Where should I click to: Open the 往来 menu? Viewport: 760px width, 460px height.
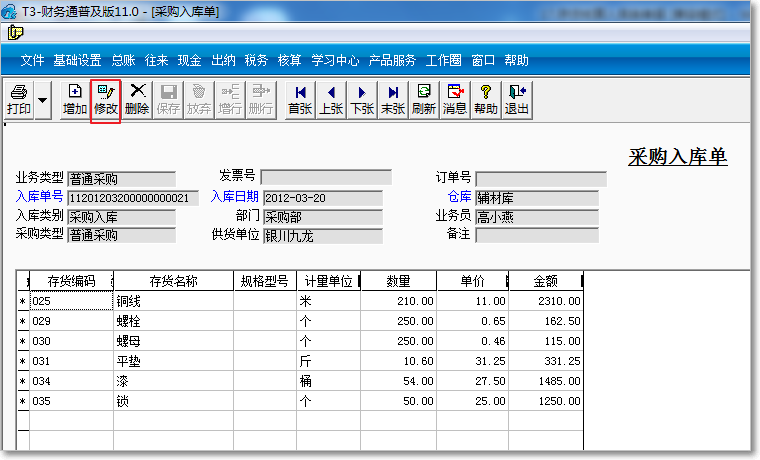click(x=156, y=61)
